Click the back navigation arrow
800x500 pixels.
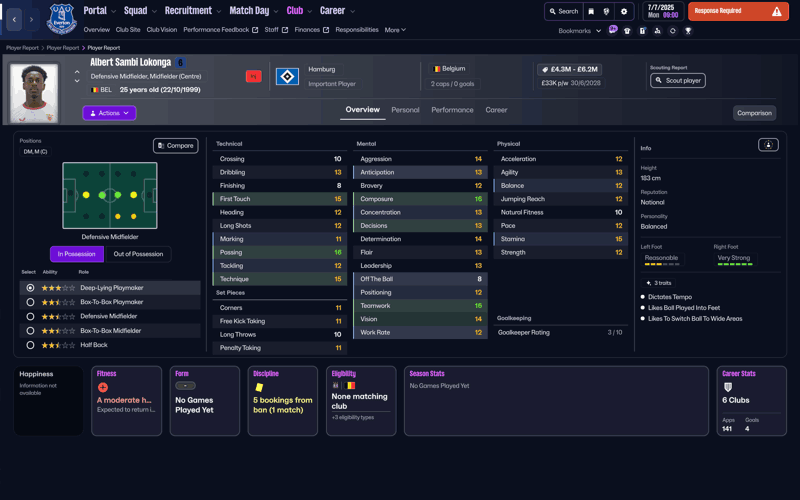click(x=14, y=19)
